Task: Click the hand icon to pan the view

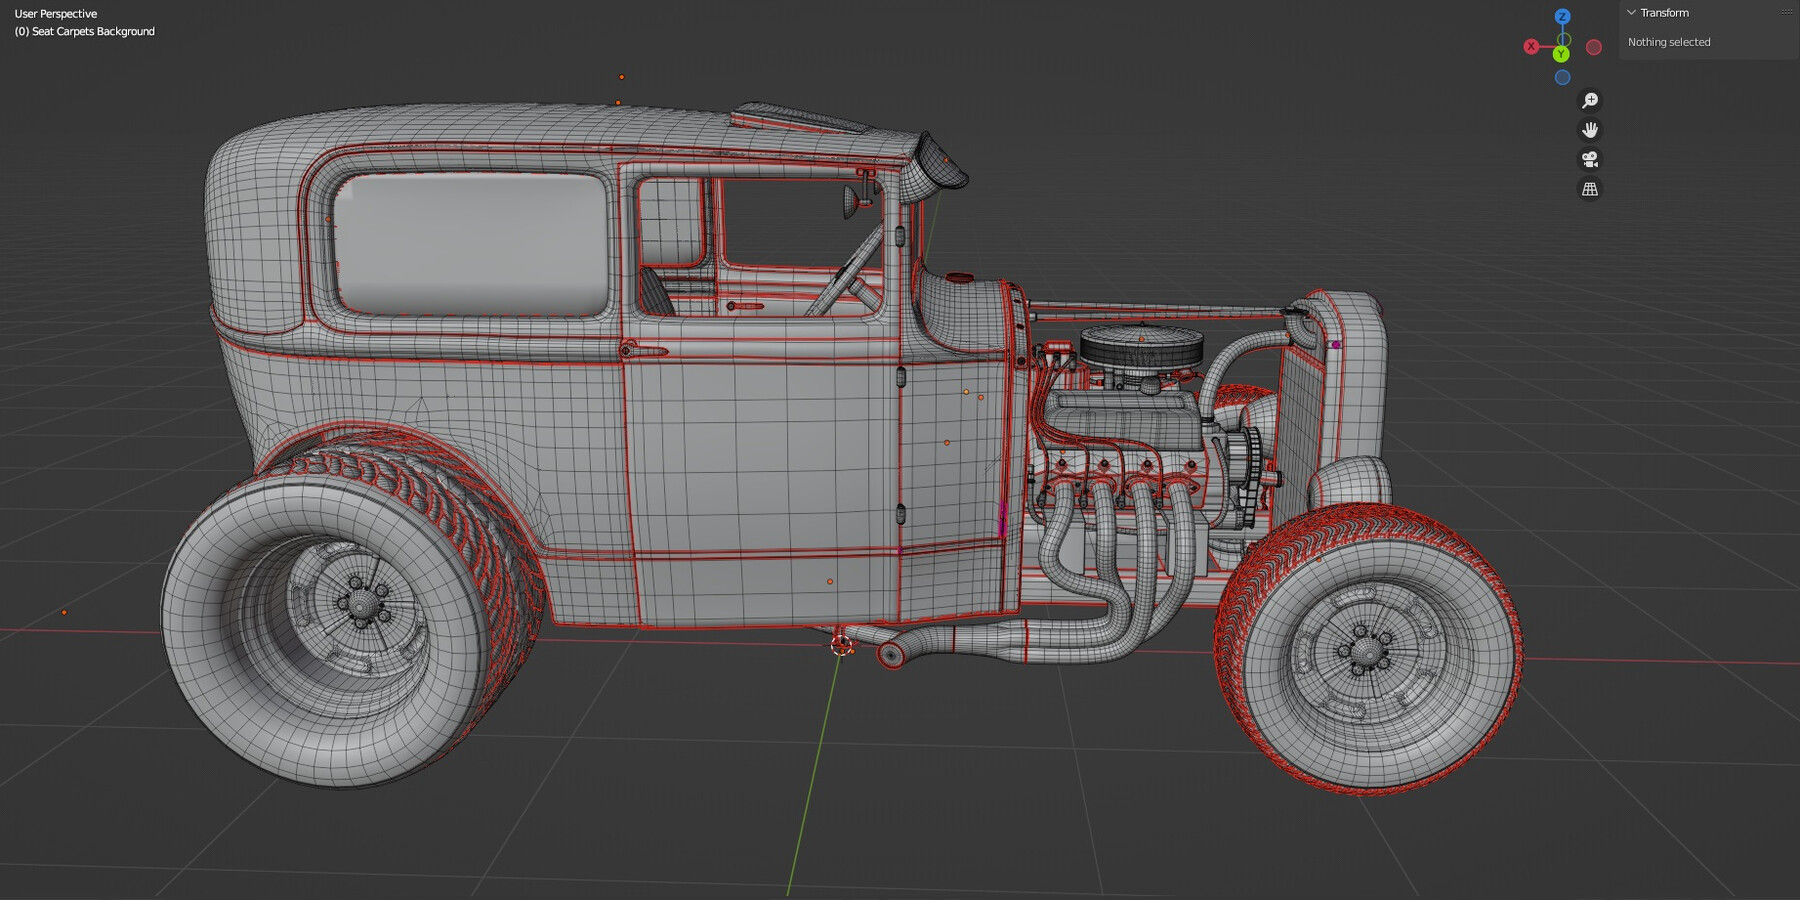Action: [x=1590, y=128]
